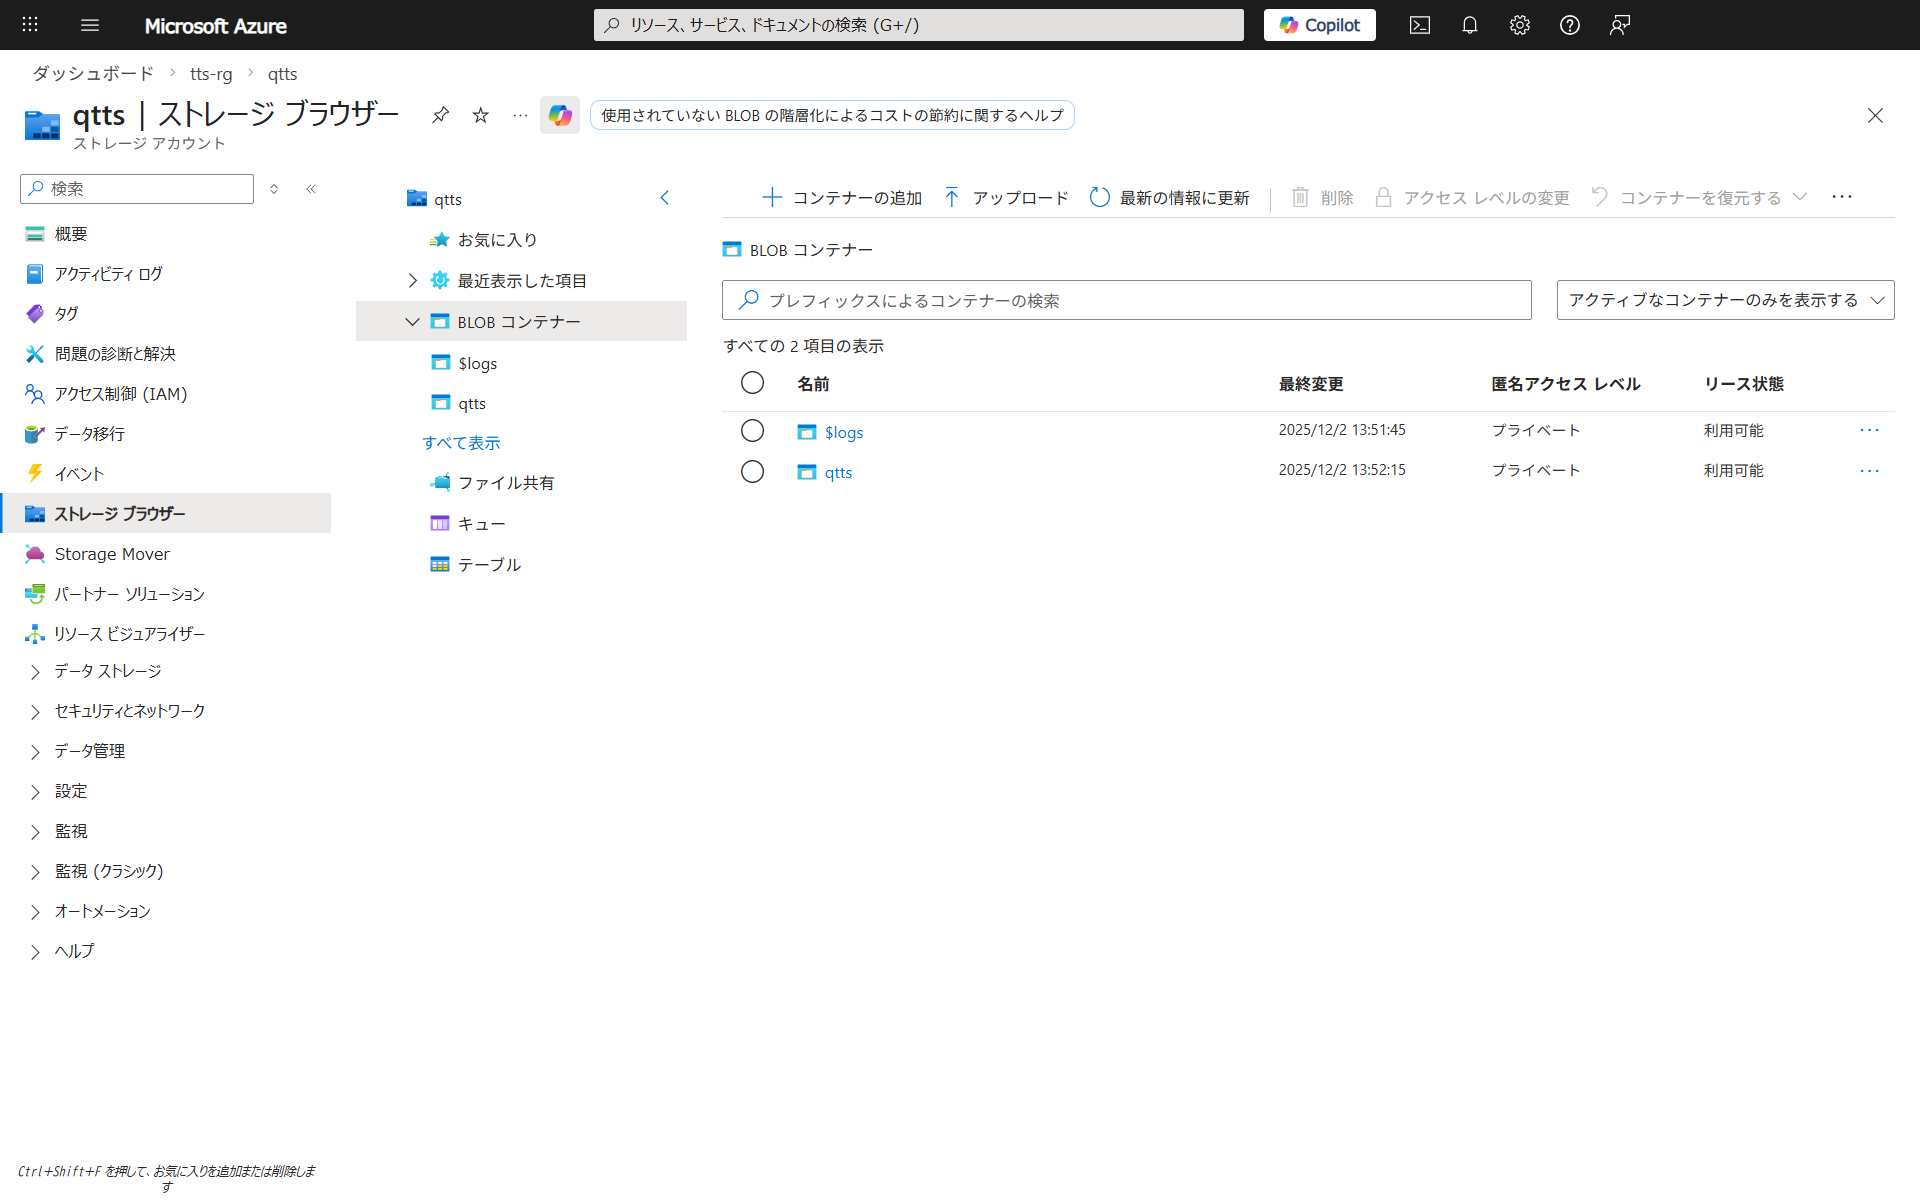Open the Azure portal hamburger menu

point(90,25)
